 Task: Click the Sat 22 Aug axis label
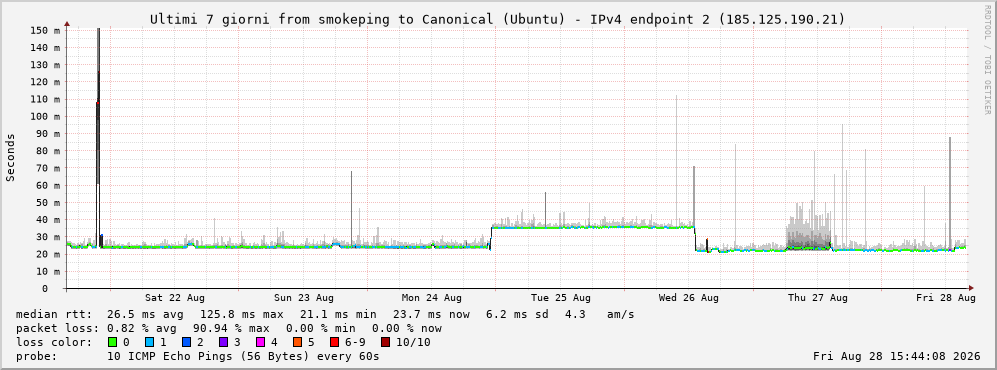(174, 298)
